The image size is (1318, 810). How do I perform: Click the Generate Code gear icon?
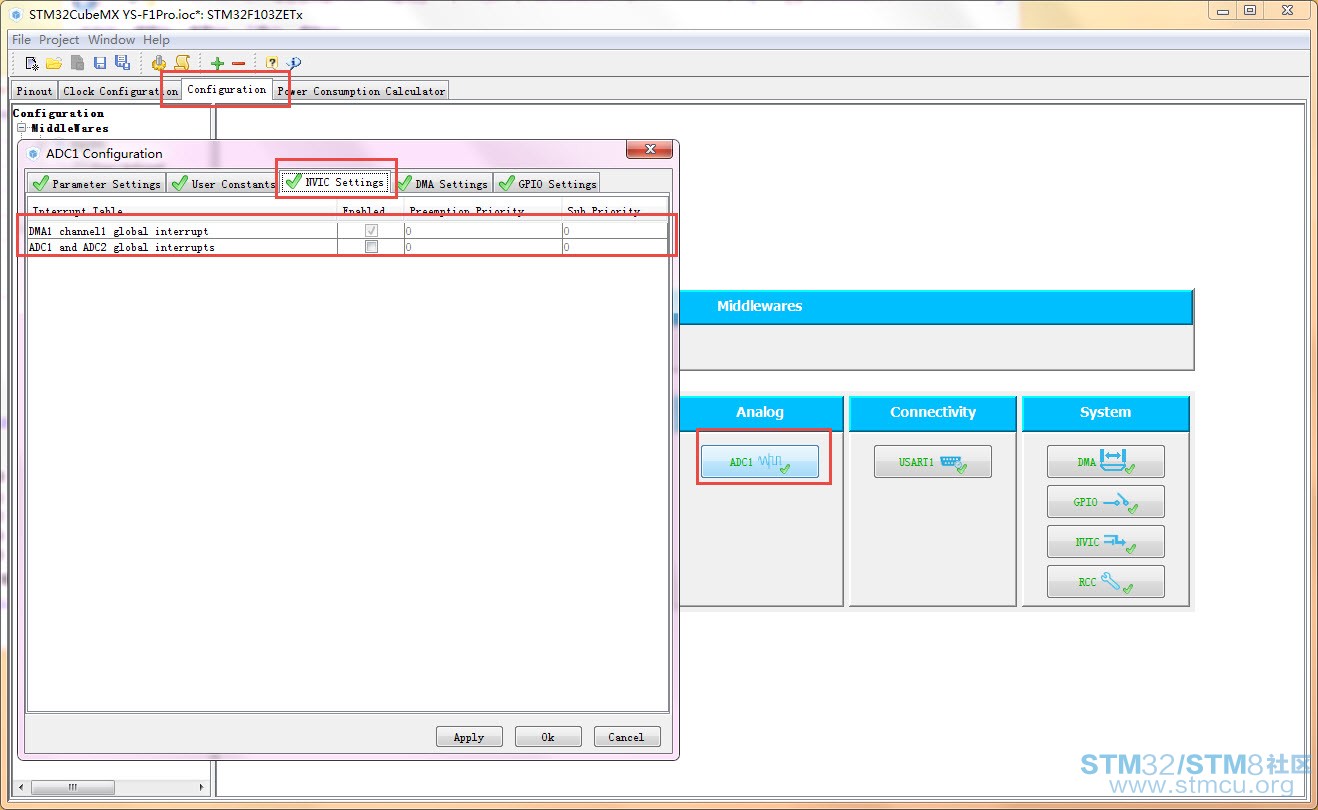159,63
